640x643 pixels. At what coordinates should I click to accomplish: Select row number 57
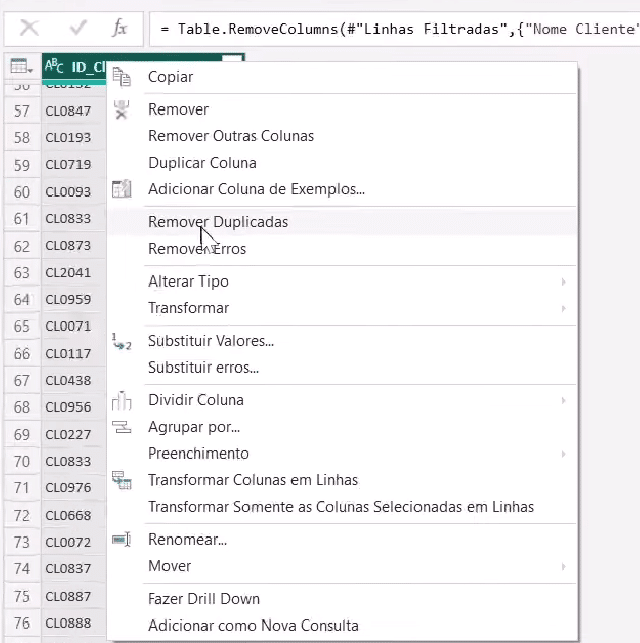[x=22, y=111]
